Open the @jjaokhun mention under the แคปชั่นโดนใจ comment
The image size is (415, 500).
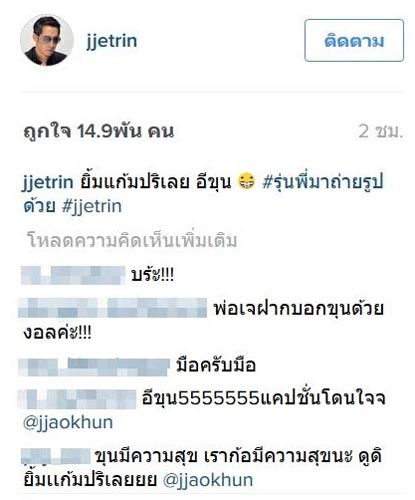coord(68,423)
